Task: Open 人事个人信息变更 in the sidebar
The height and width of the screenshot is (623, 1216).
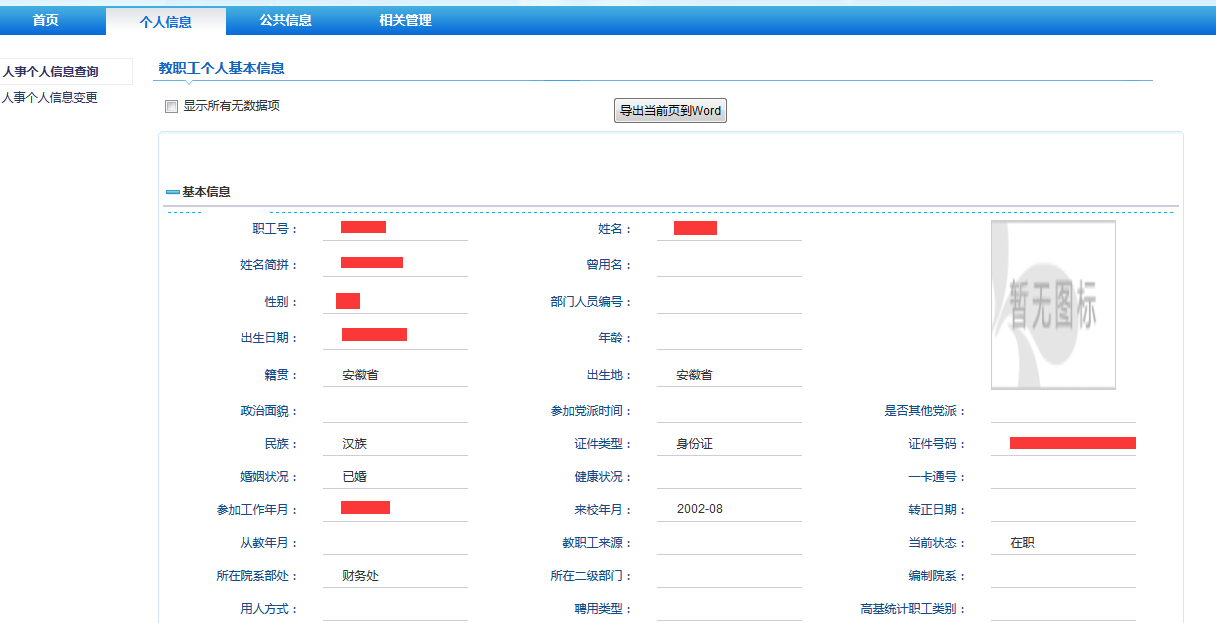Action: pyautogui.click(x=50, y=98)
